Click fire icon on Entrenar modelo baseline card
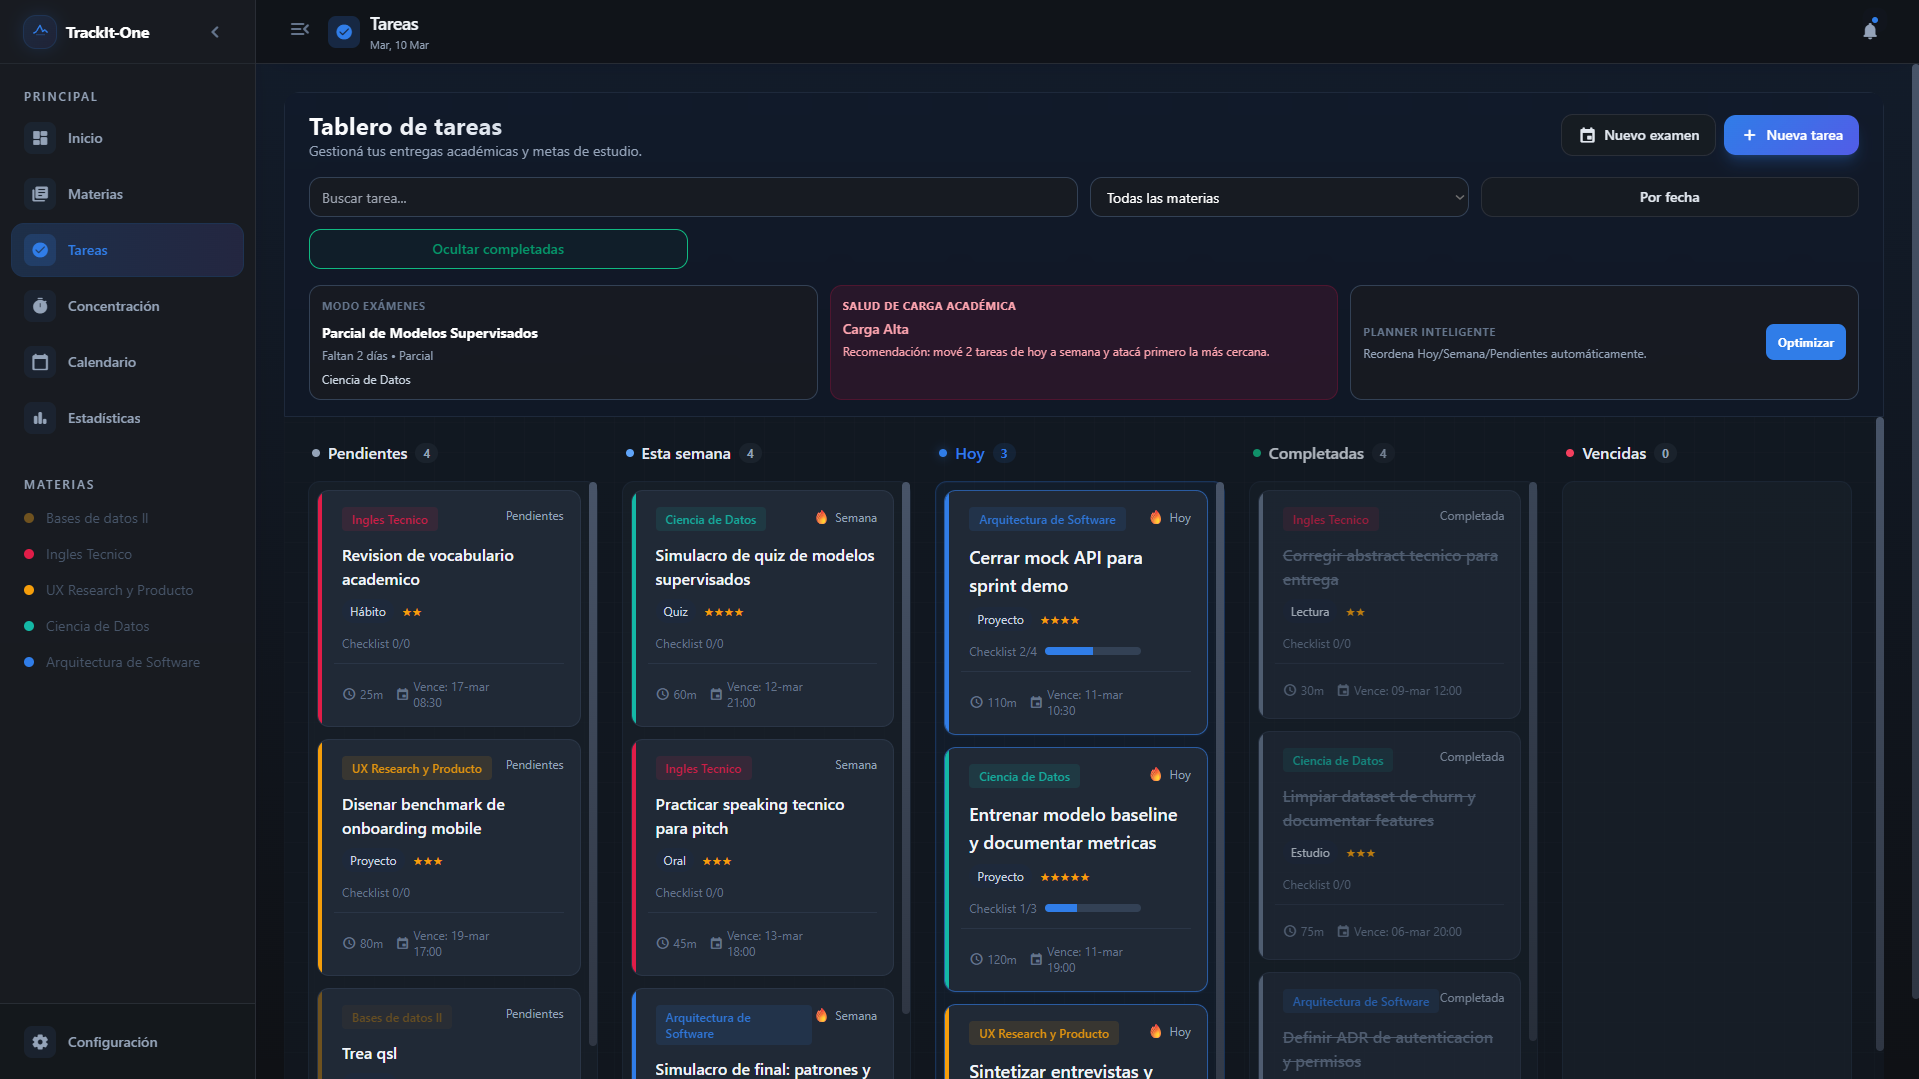This screenshot has height=1079, width=1919. click(1155, 774)
